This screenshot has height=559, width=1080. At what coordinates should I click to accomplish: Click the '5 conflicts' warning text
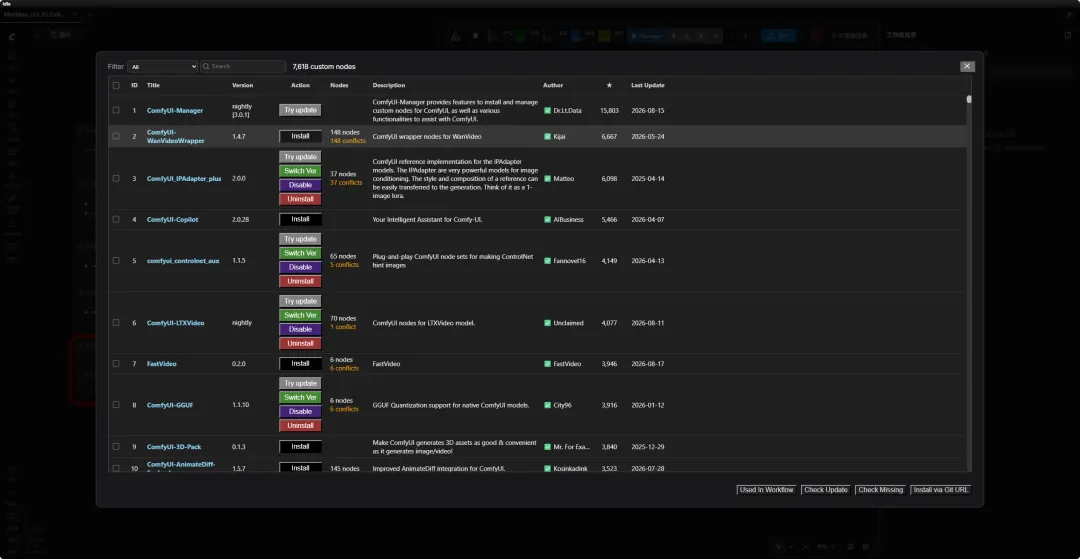point(344,265)
